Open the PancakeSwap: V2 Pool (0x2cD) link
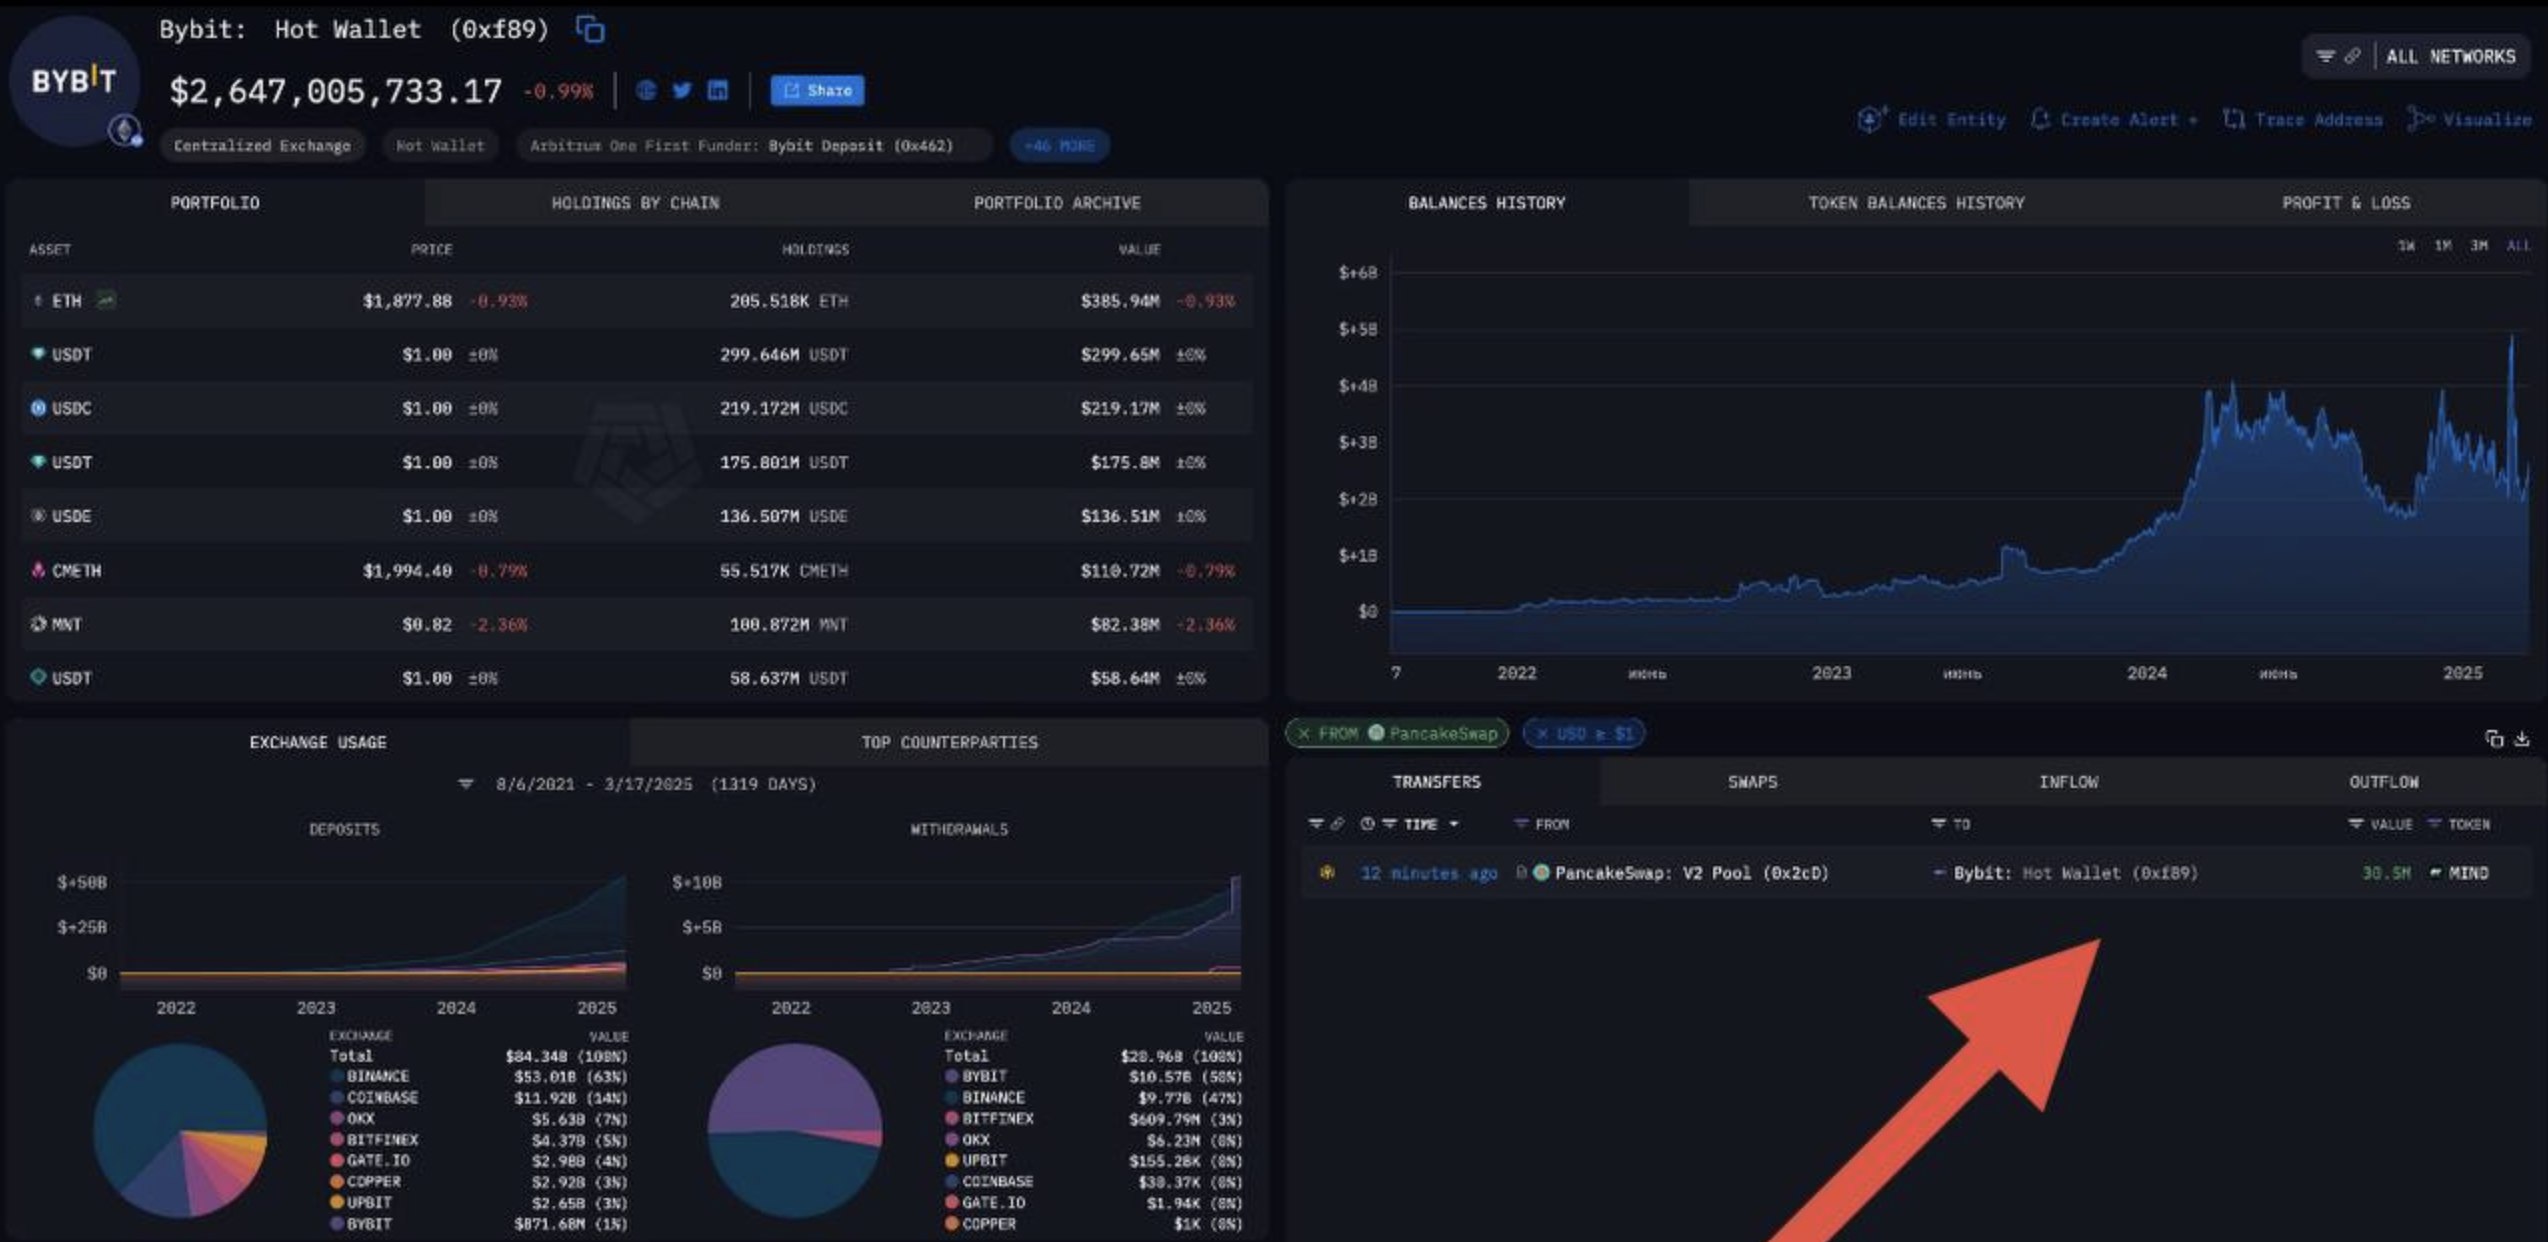2548x1242 pixels. click(x=1691, y=873)
